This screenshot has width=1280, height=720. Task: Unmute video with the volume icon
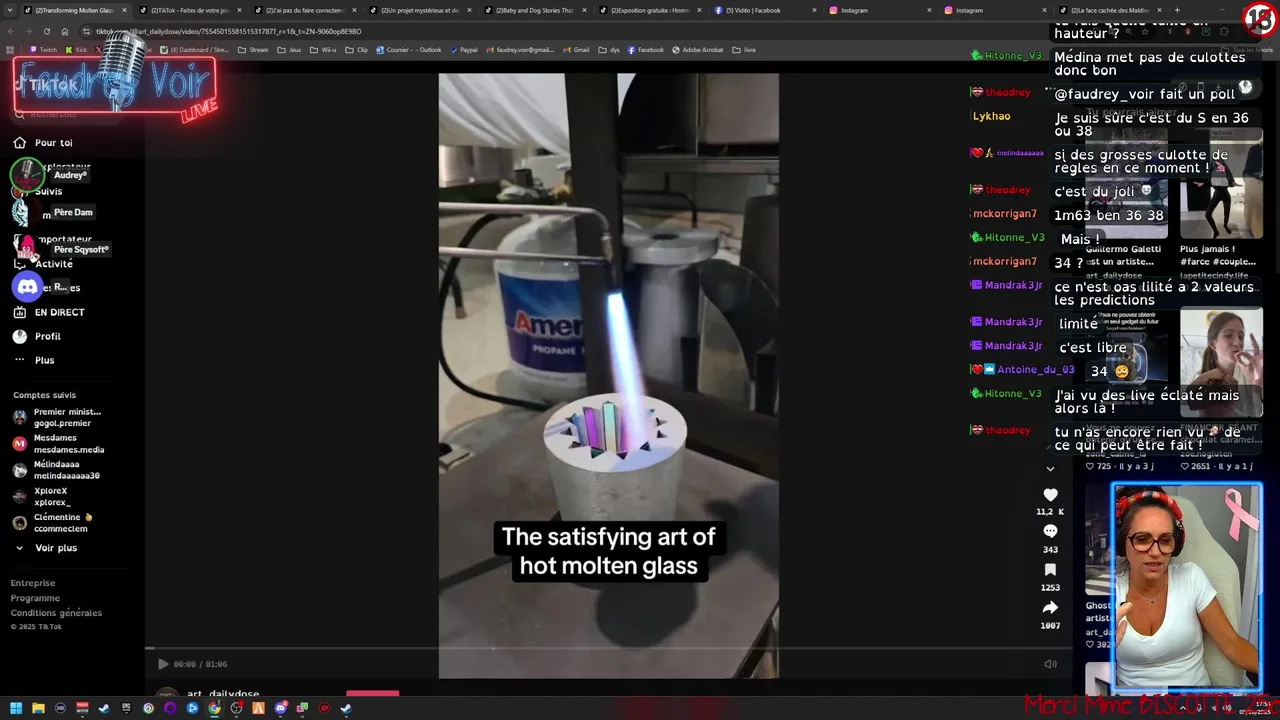point(1050,664)
